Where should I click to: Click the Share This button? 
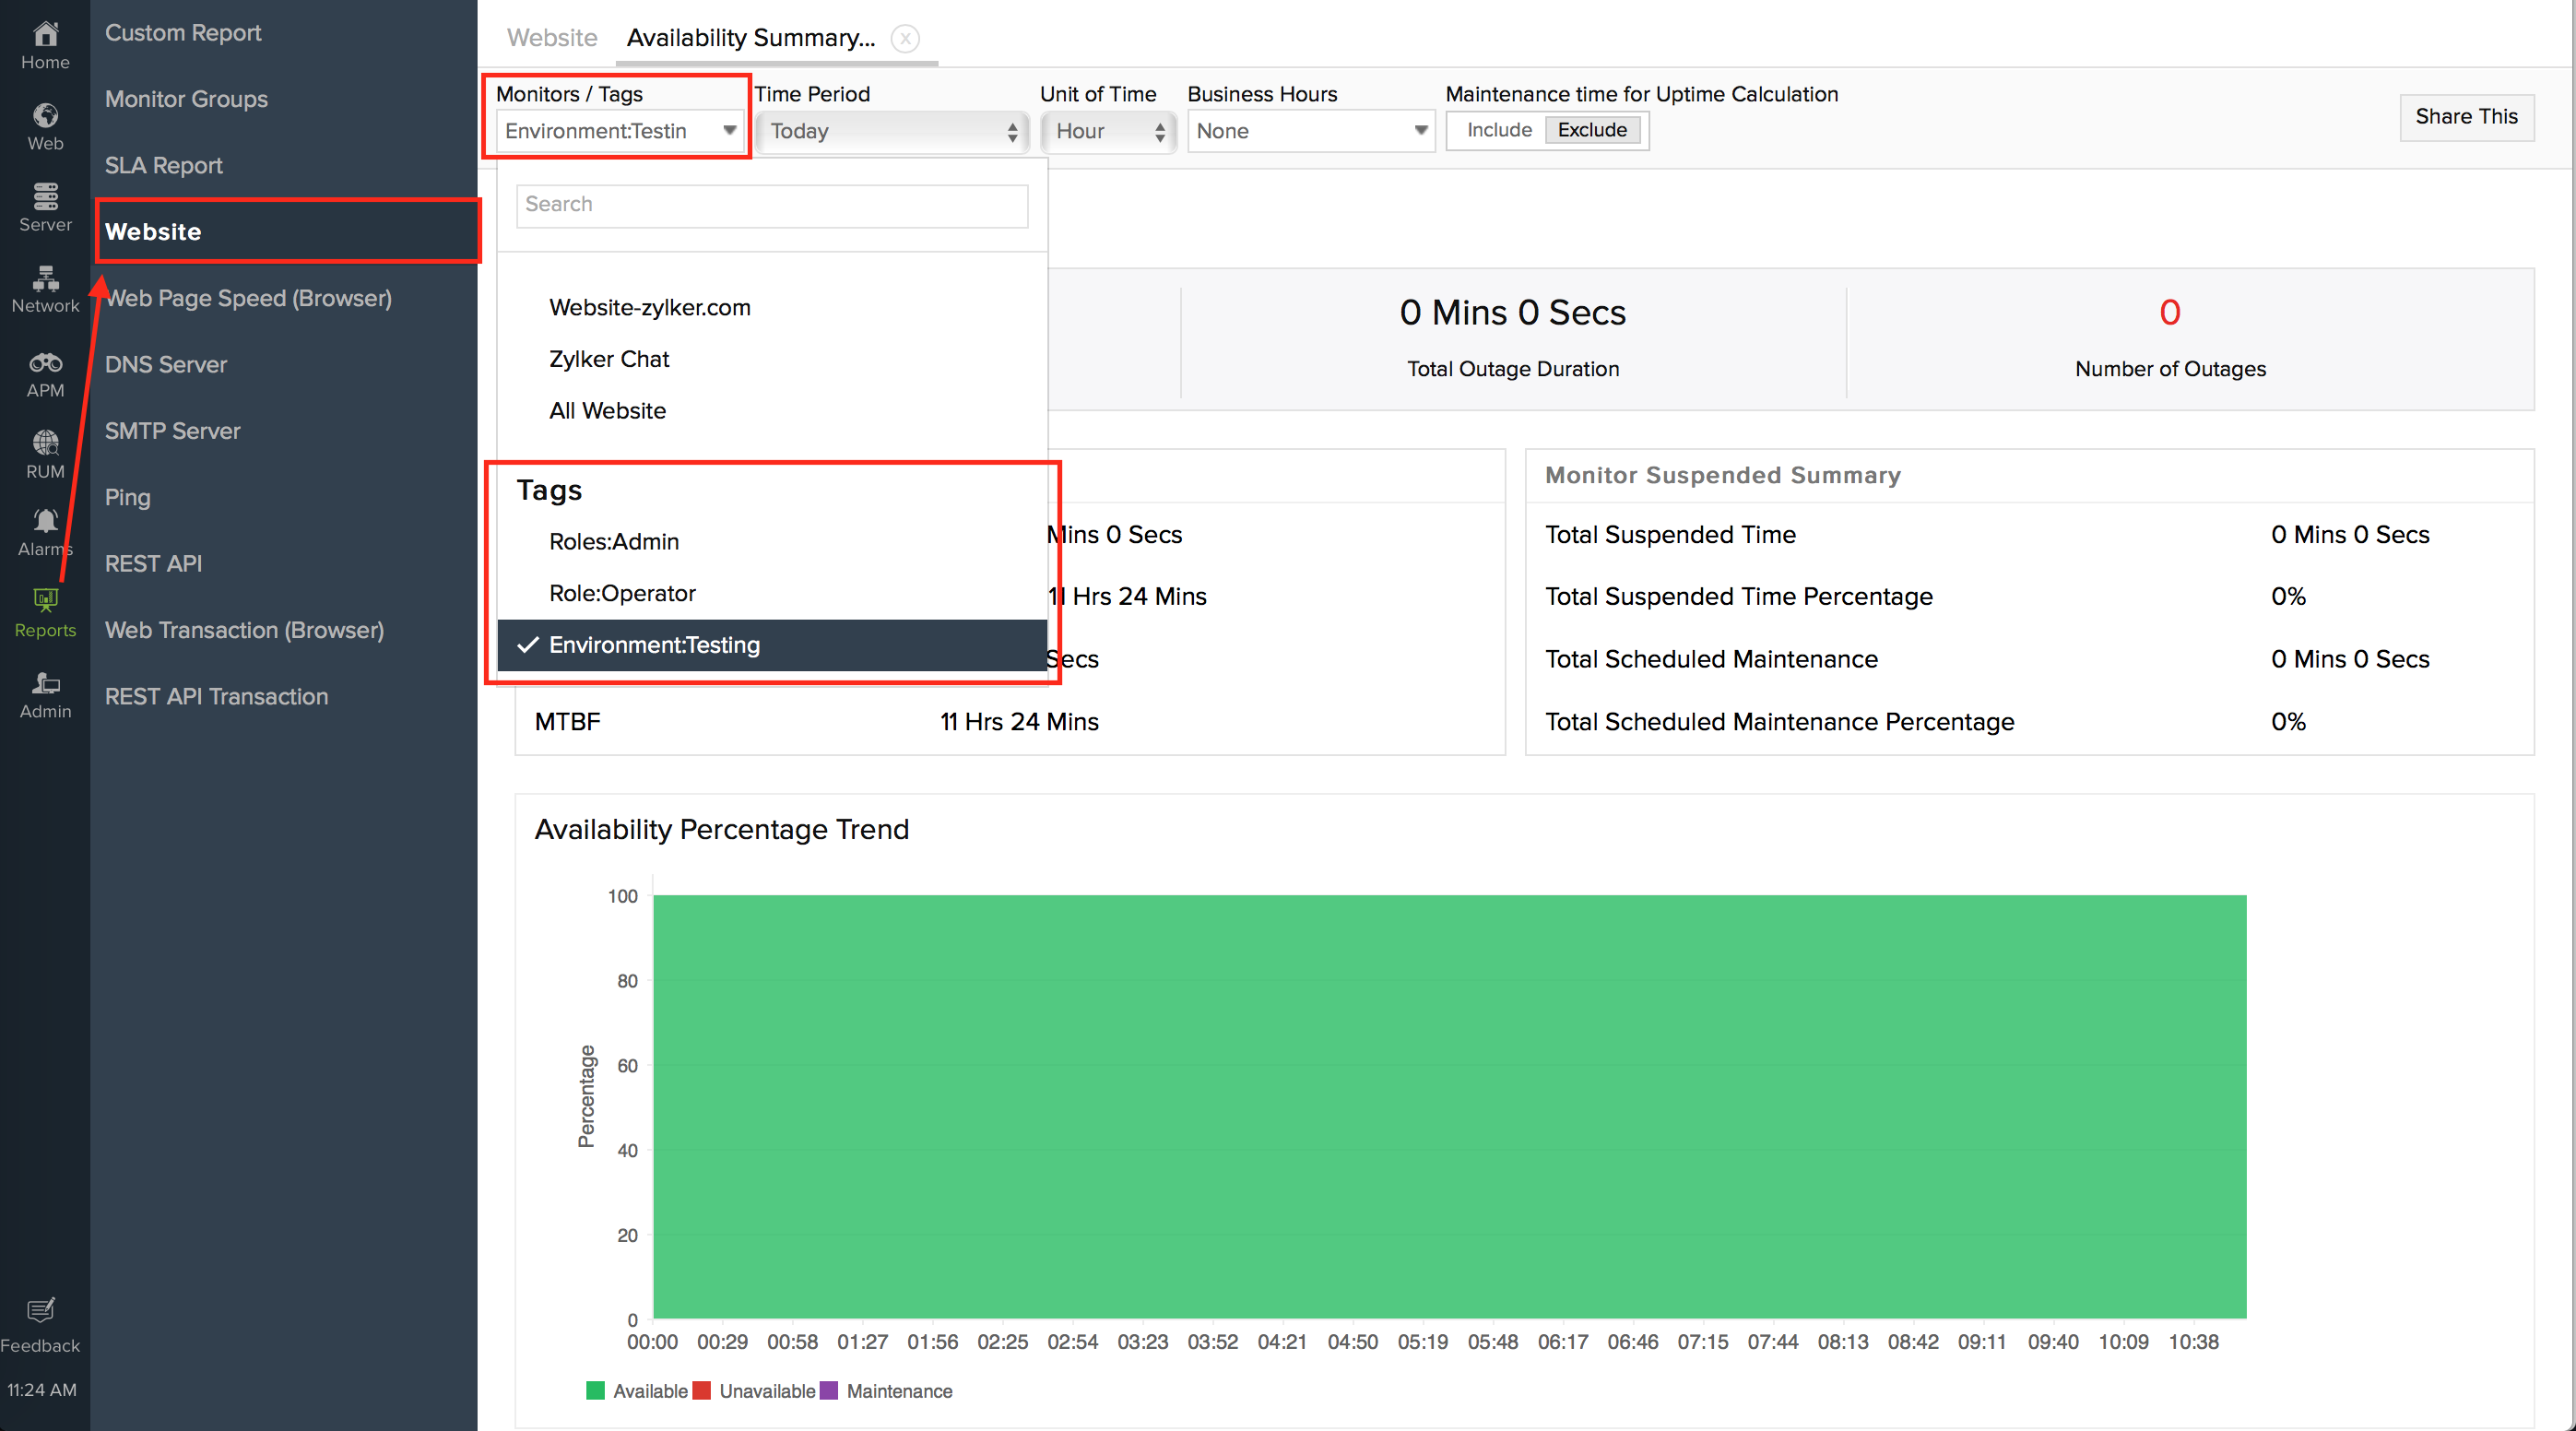(2466, 117)
